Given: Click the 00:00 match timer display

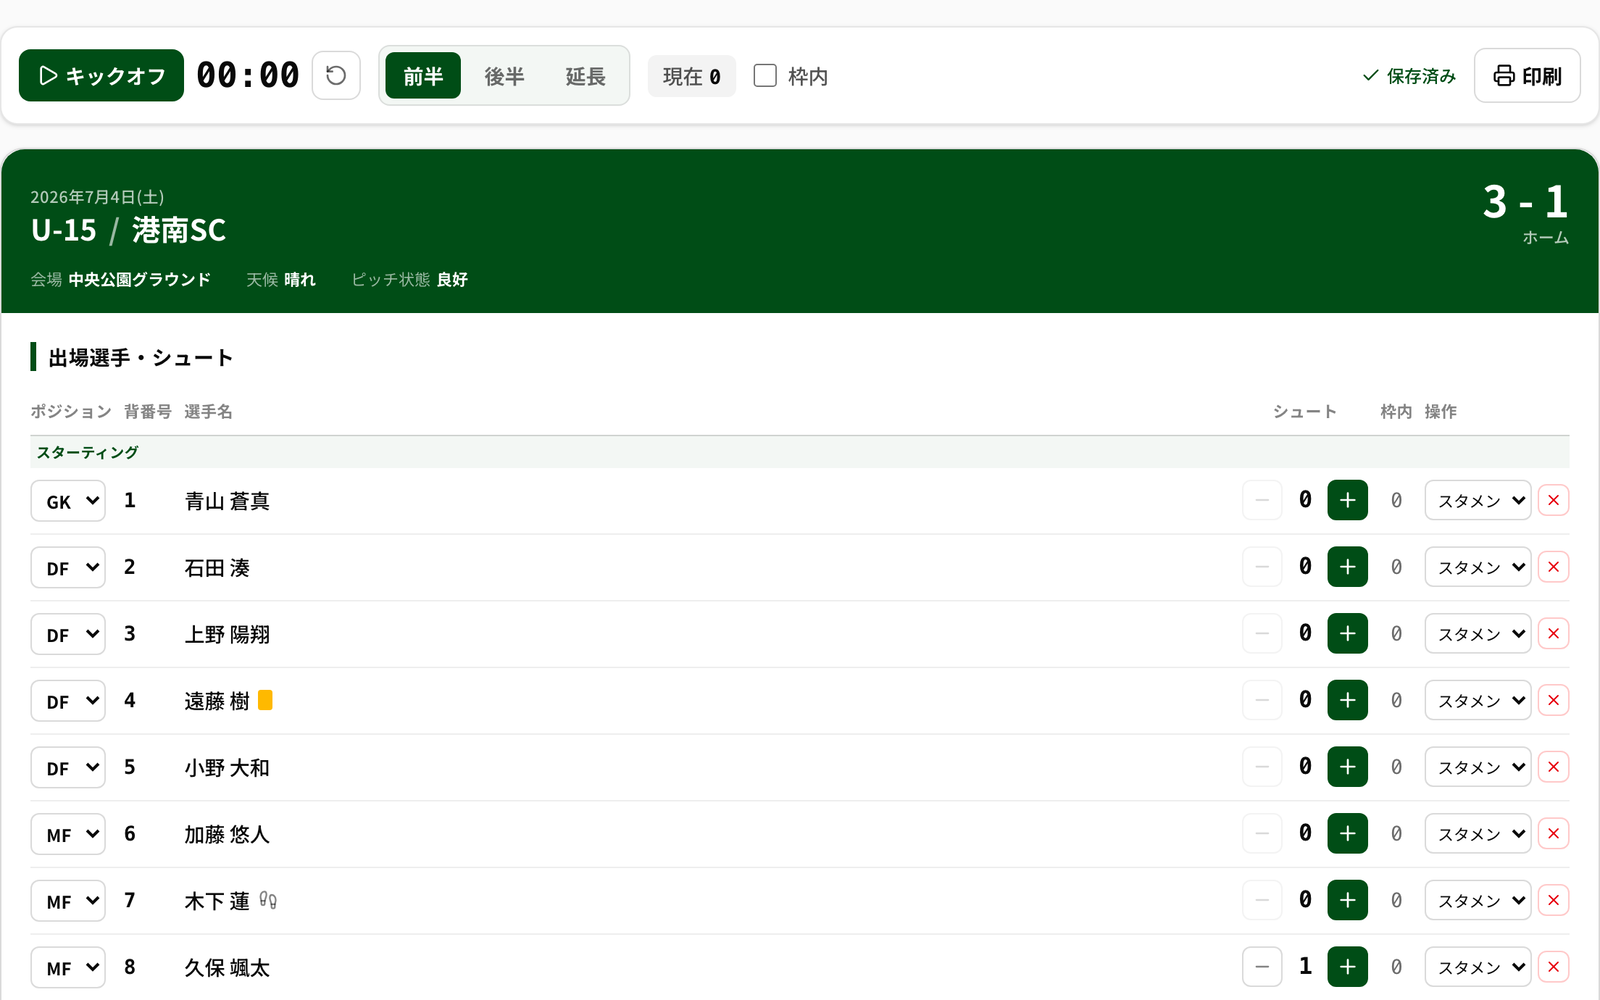Looking at the screenshot, I should tap(248, 75).
